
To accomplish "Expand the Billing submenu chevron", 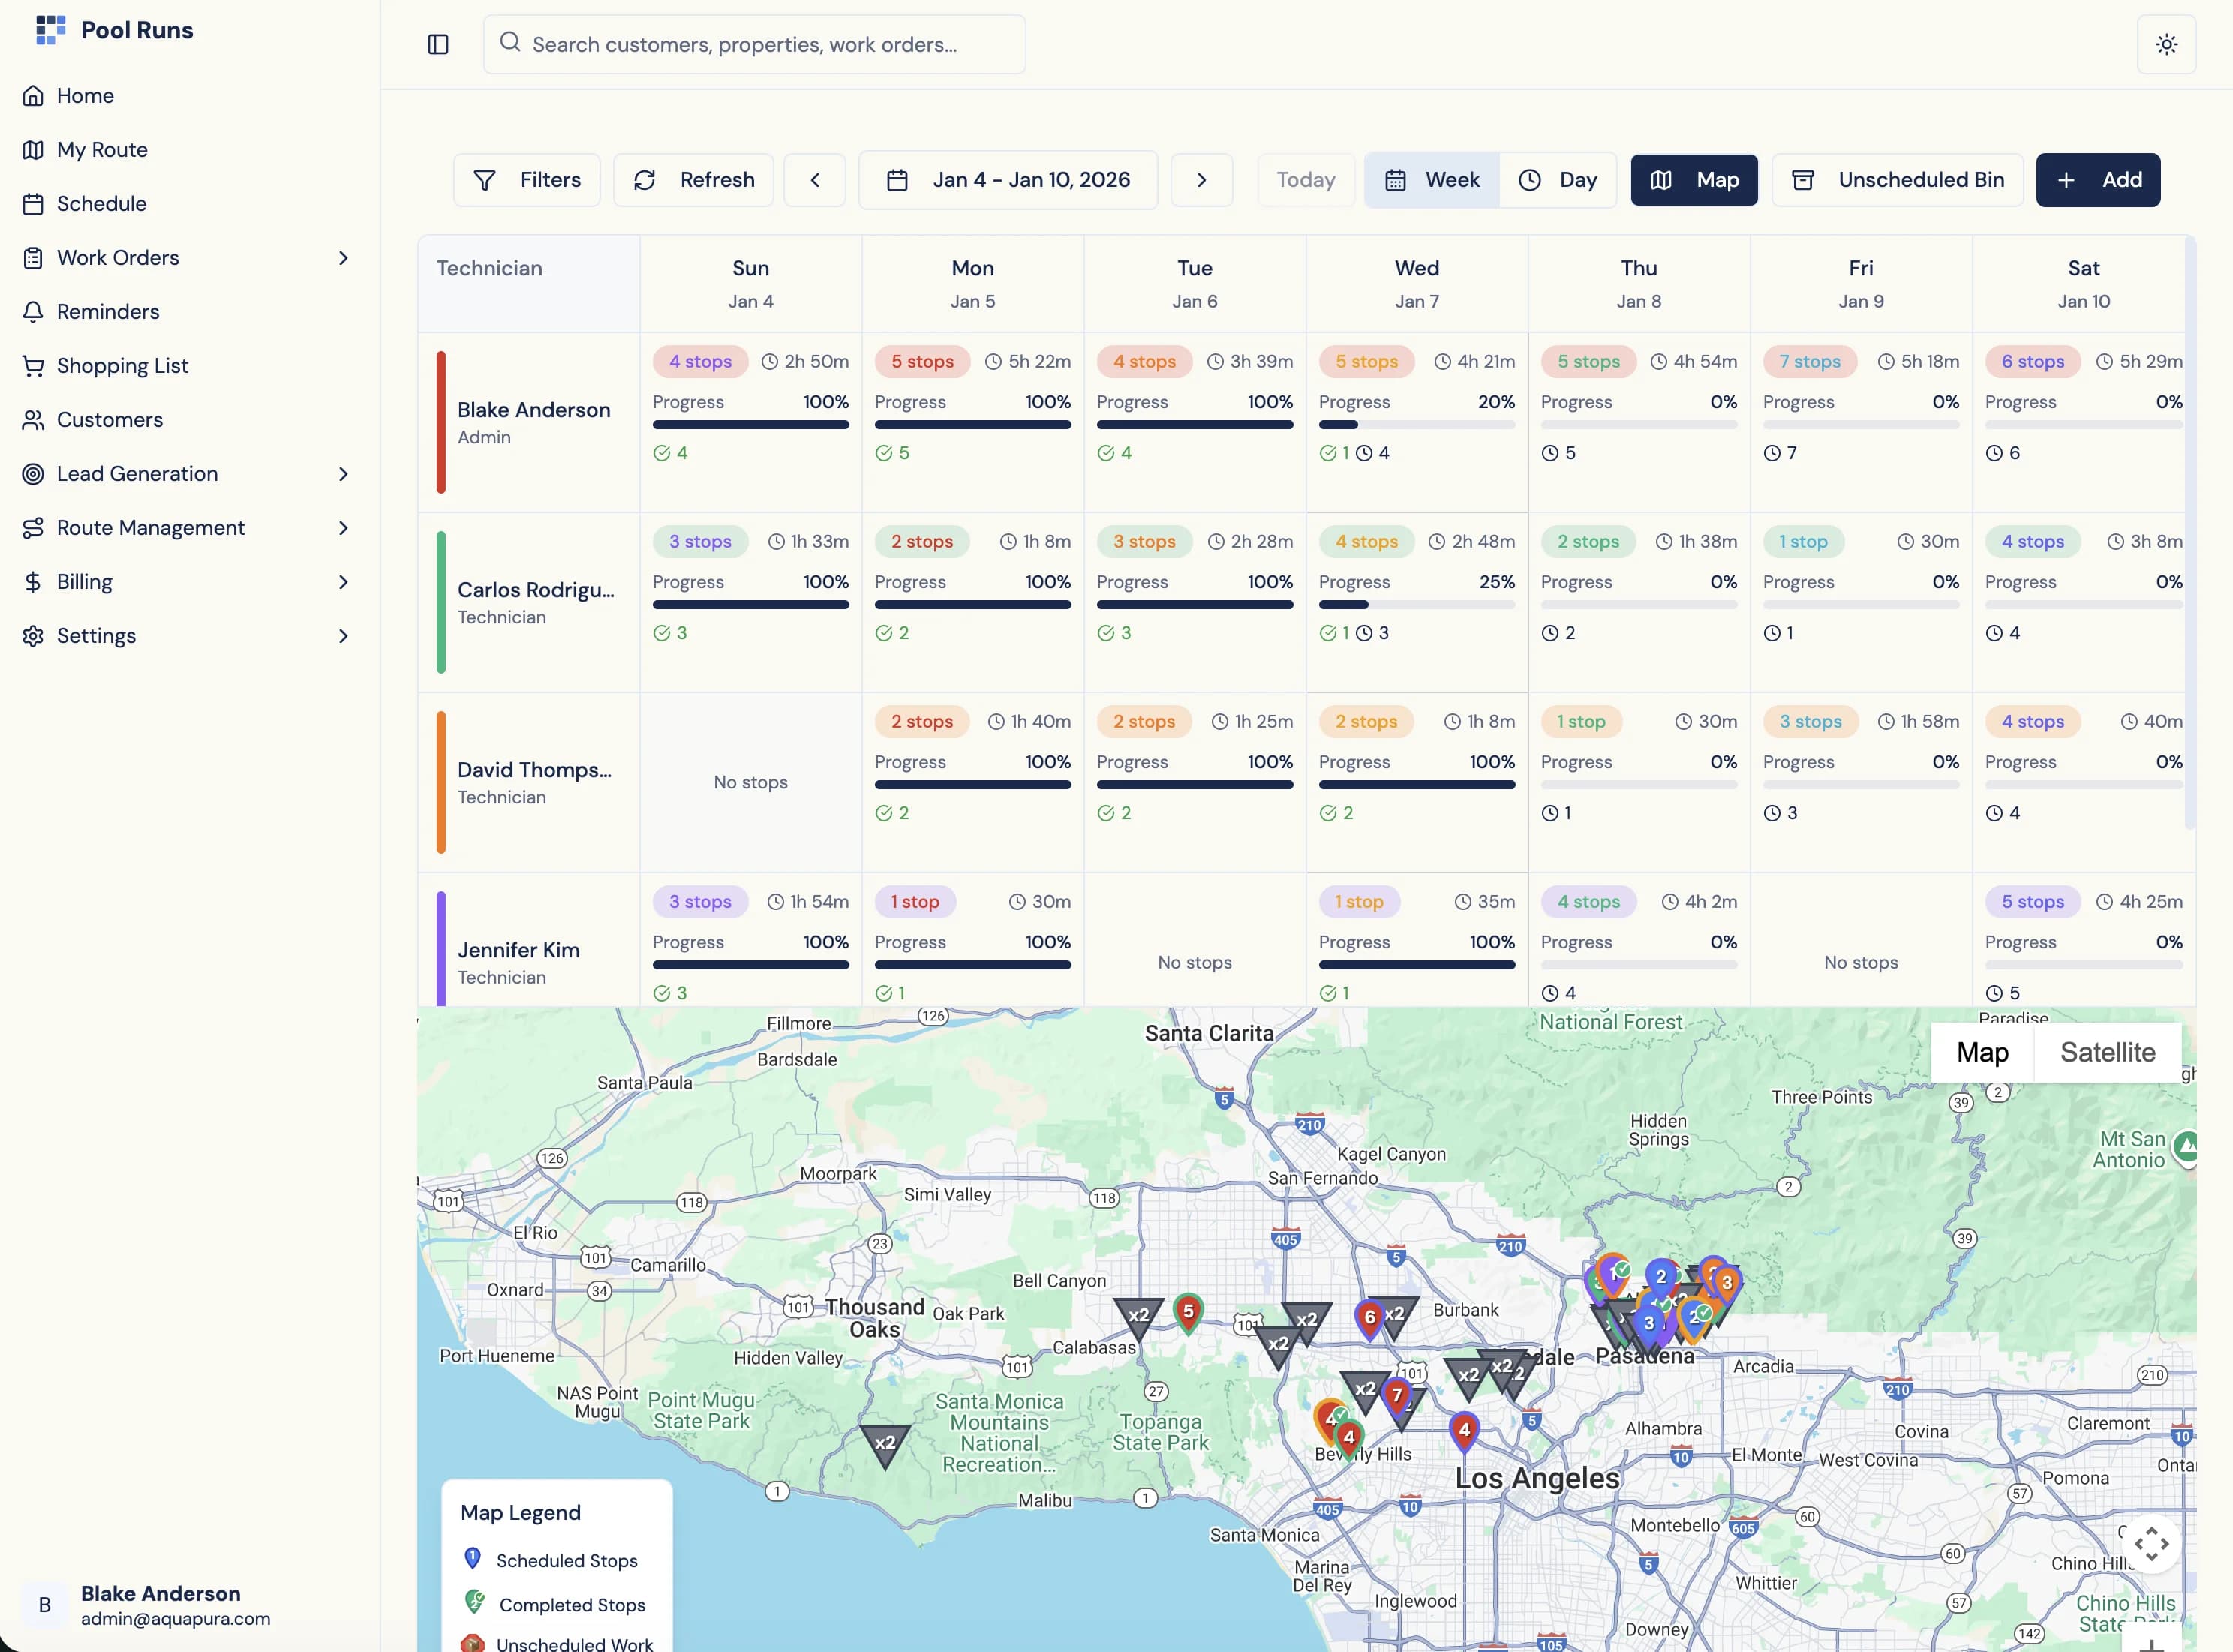I will (x=343, y=581).
